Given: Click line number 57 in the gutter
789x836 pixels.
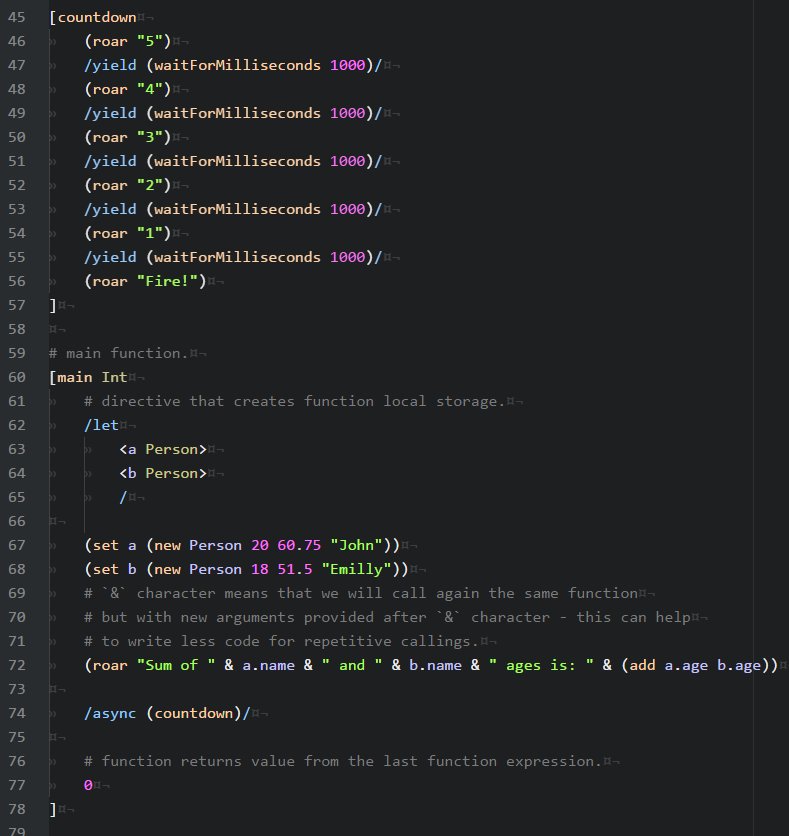Looking at the screenshot, I should [x=17, y=305].
